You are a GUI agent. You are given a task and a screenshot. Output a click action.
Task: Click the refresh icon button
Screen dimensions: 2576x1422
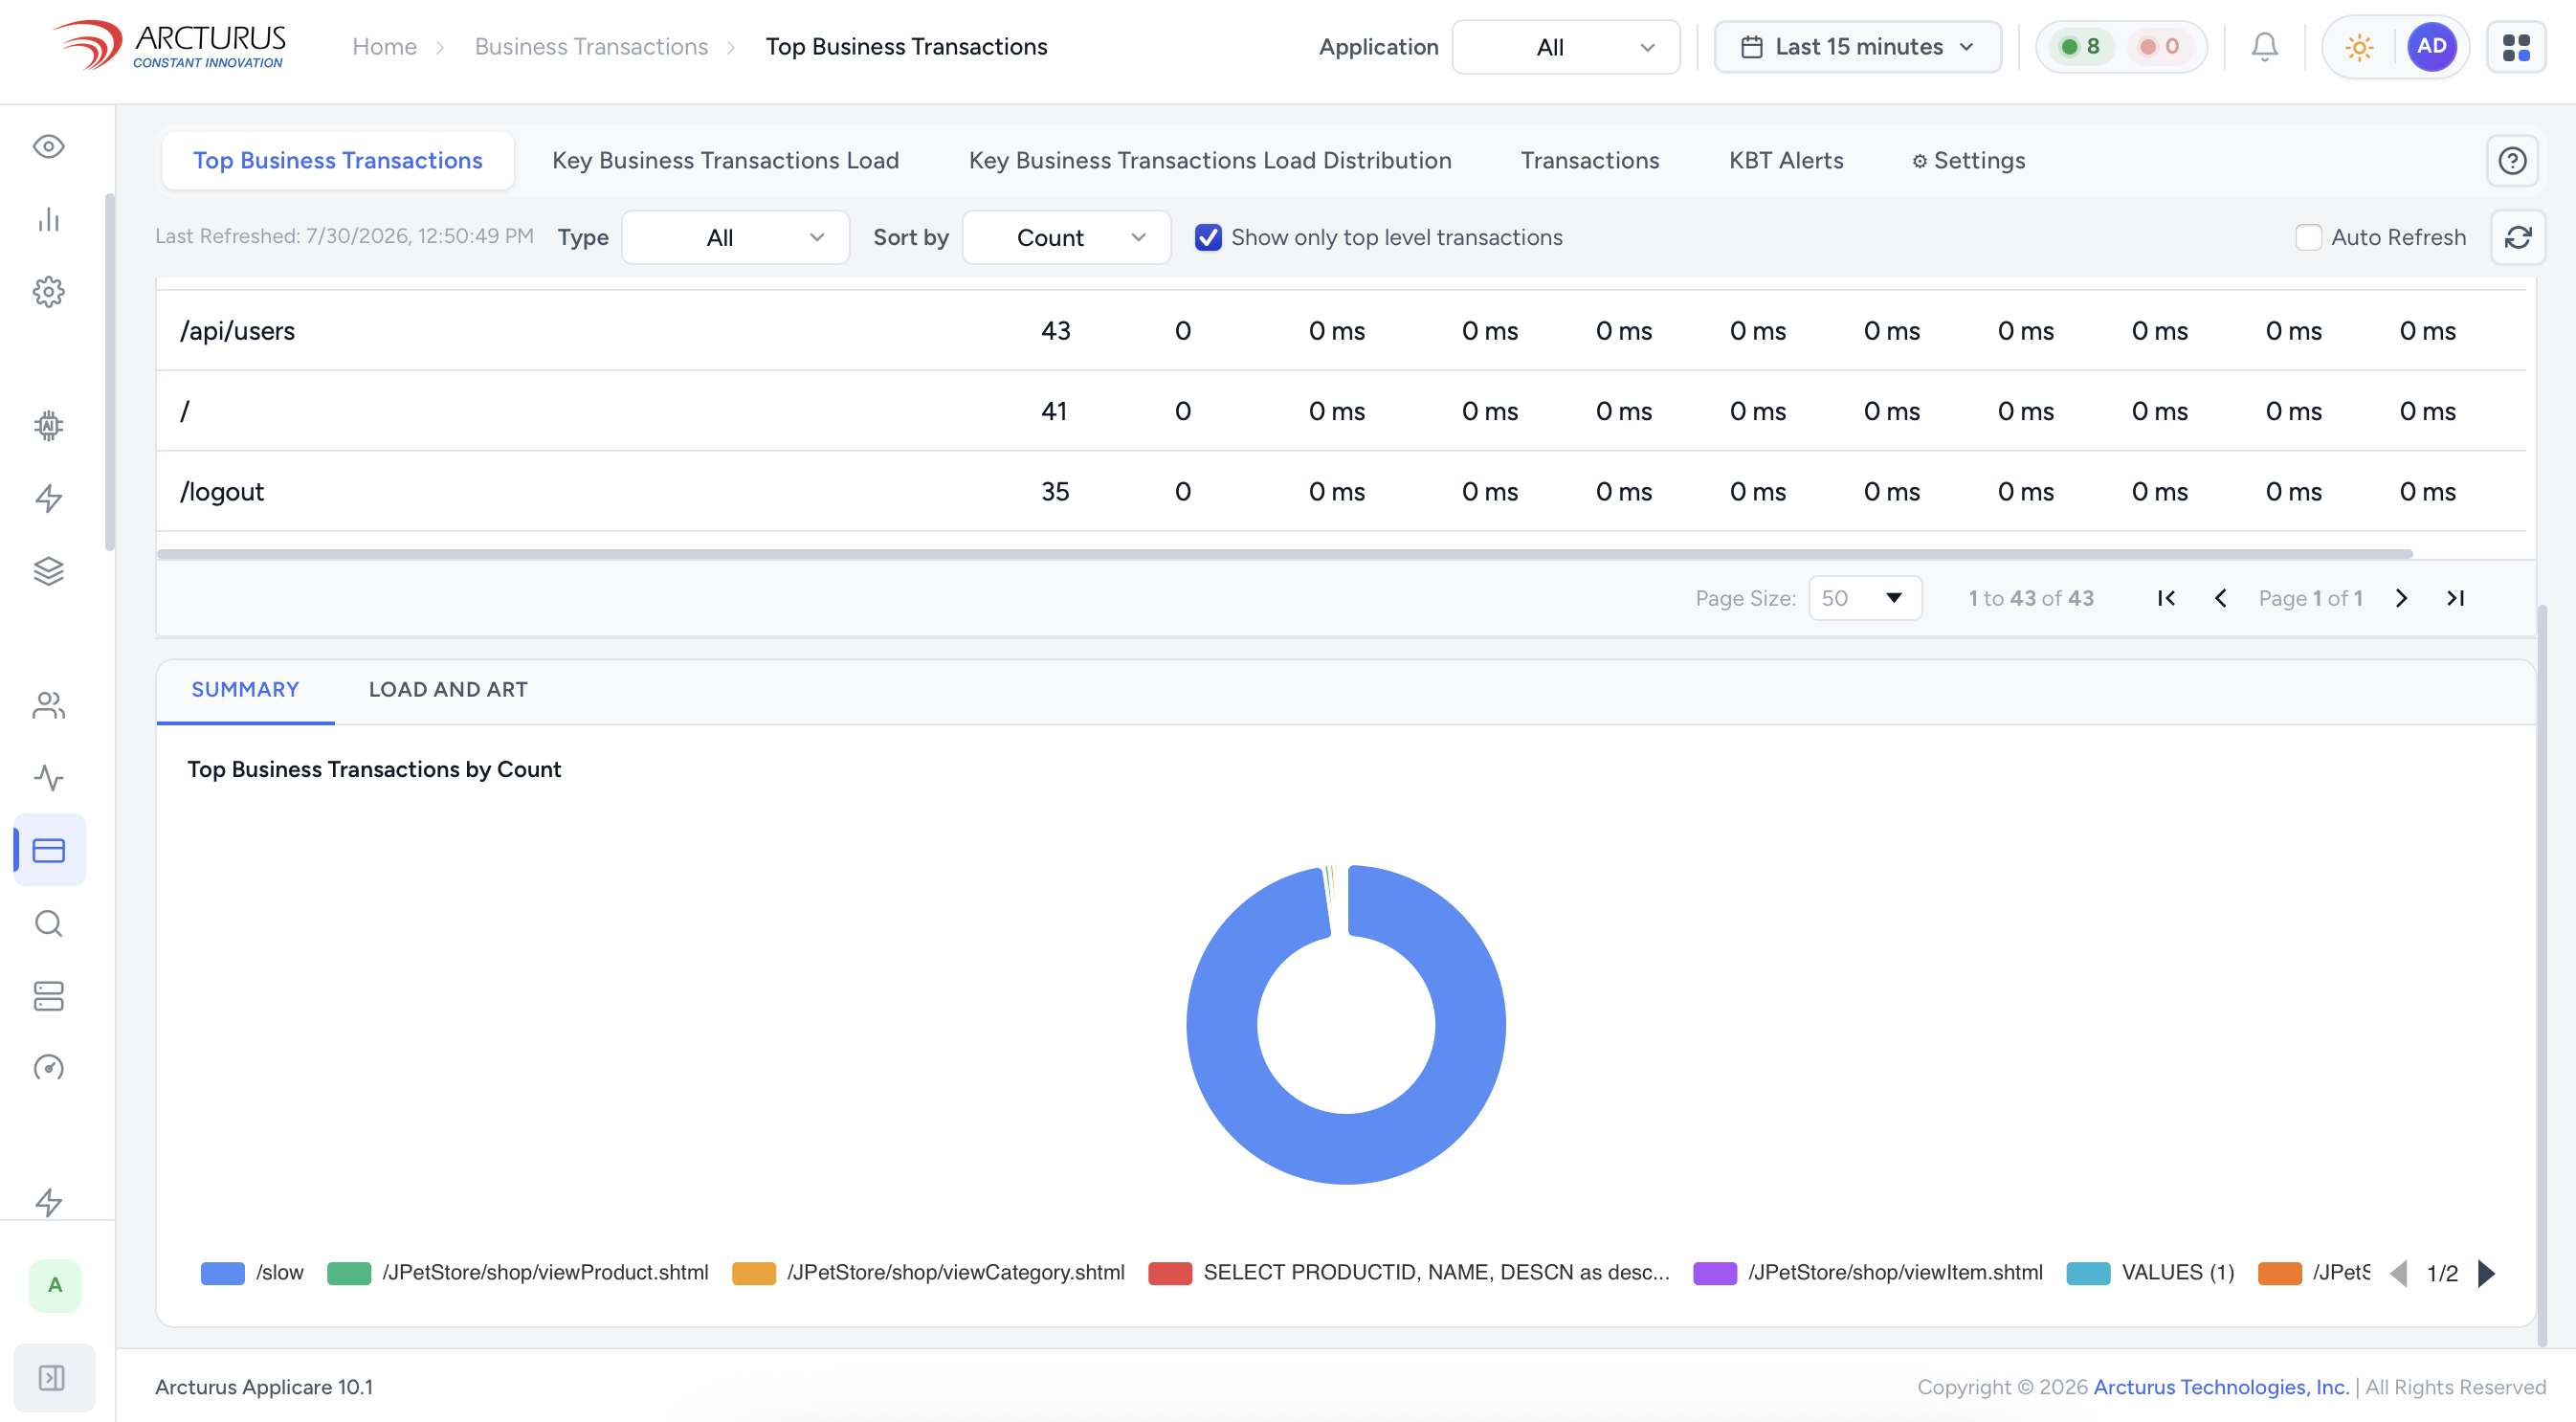(x=2518, y=238)
